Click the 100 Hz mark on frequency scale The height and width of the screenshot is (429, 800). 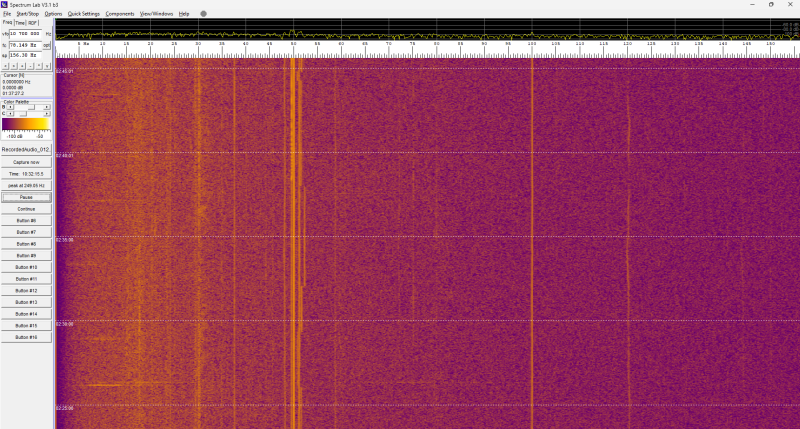pos(532,44)
